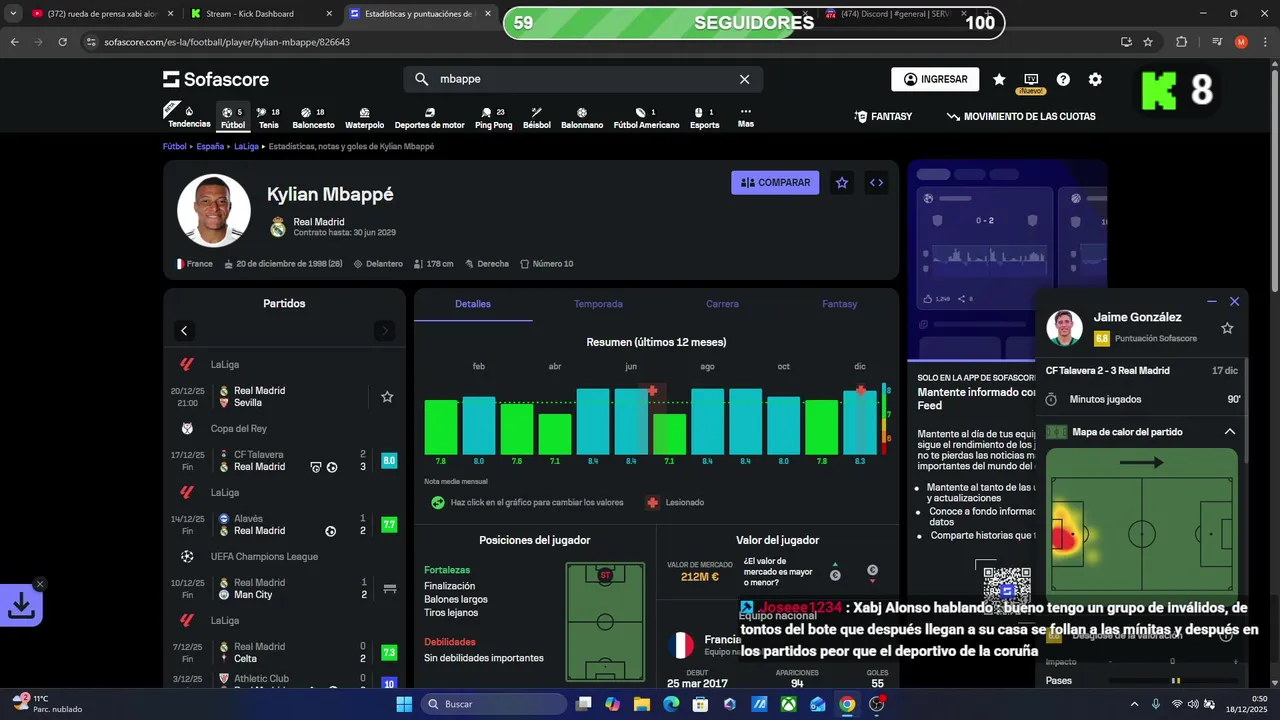Screen dimensions: 1280x720
Task: Open the Mas sports menu
Action: coord(745,117)
